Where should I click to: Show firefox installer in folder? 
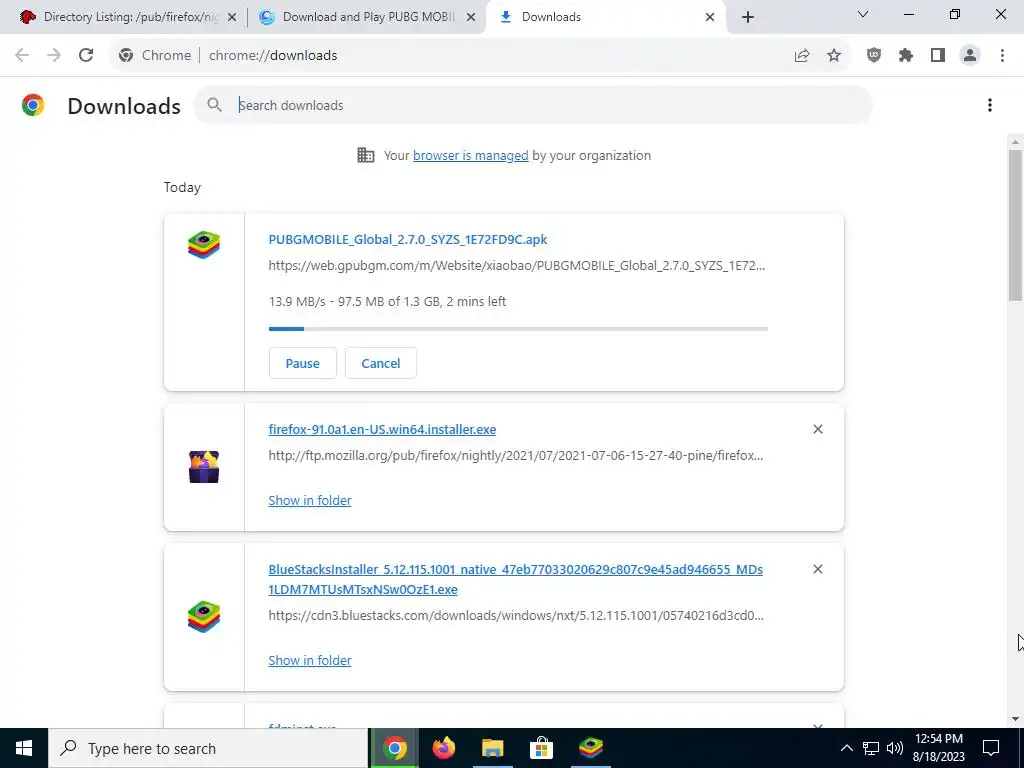(310, 500)
